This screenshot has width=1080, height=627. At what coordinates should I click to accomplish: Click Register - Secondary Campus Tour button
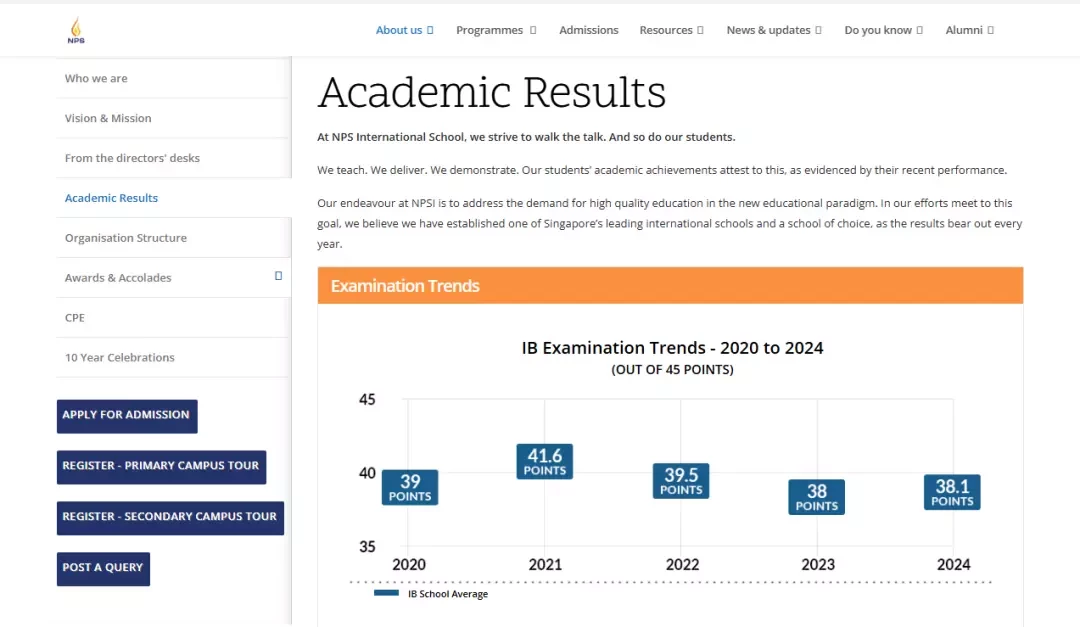(x=170, y=518)
